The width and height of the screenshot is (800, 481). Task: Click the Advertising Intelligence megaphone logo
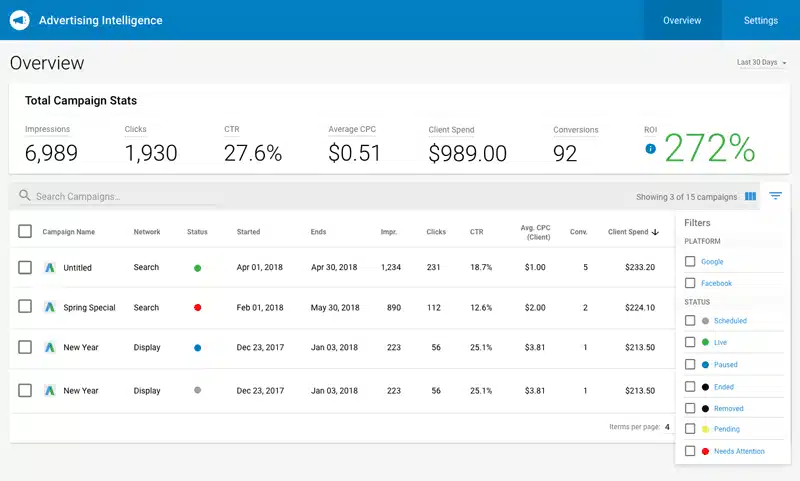click(19, 20)
